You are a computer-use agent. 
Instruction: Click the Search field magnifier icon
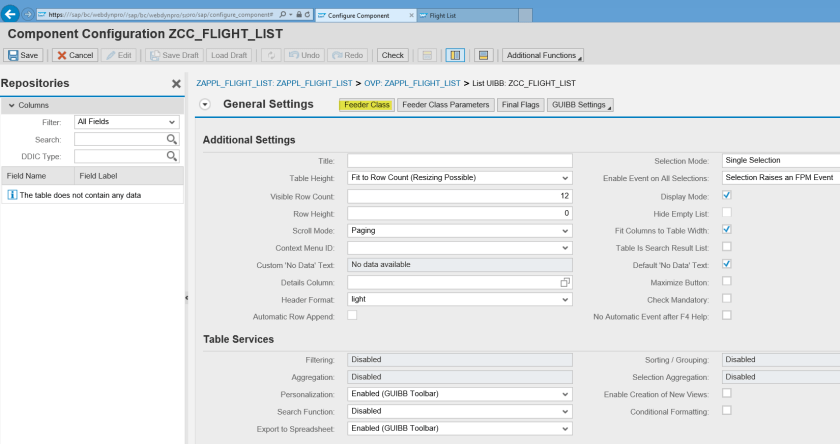tap(172, 139)
